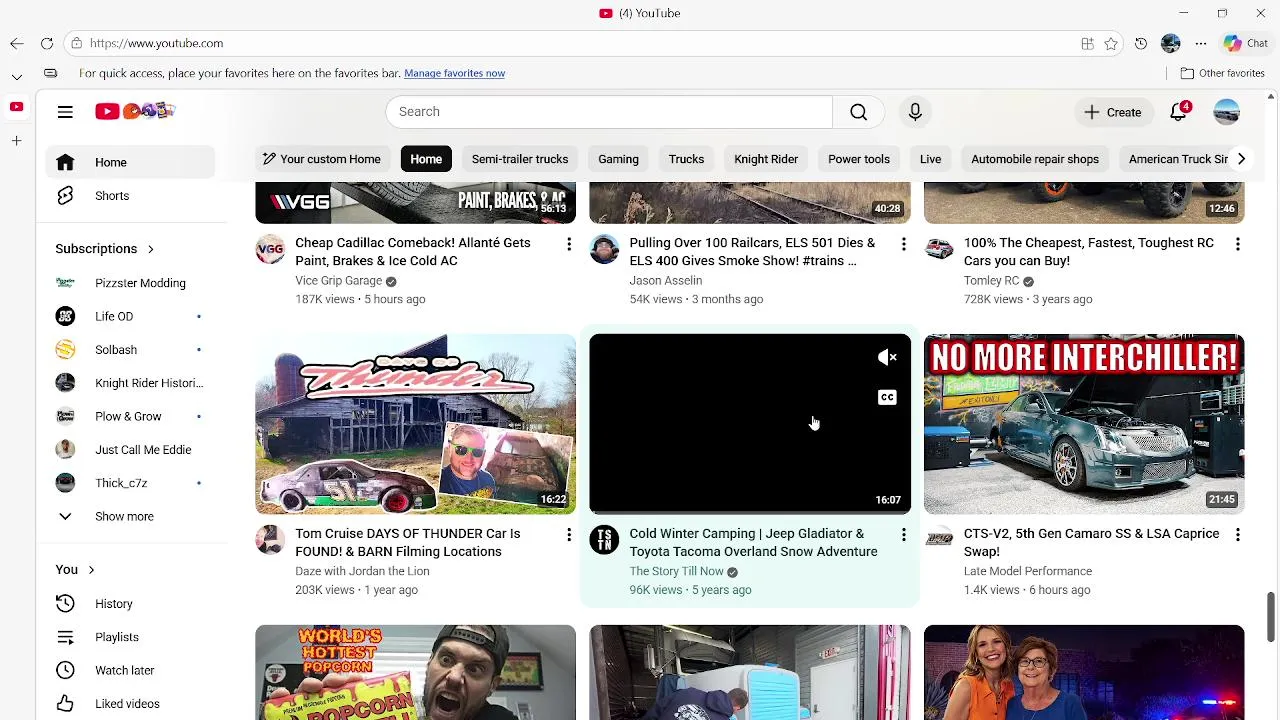Start voice search with microphone icon

click(x=915, y=112)
